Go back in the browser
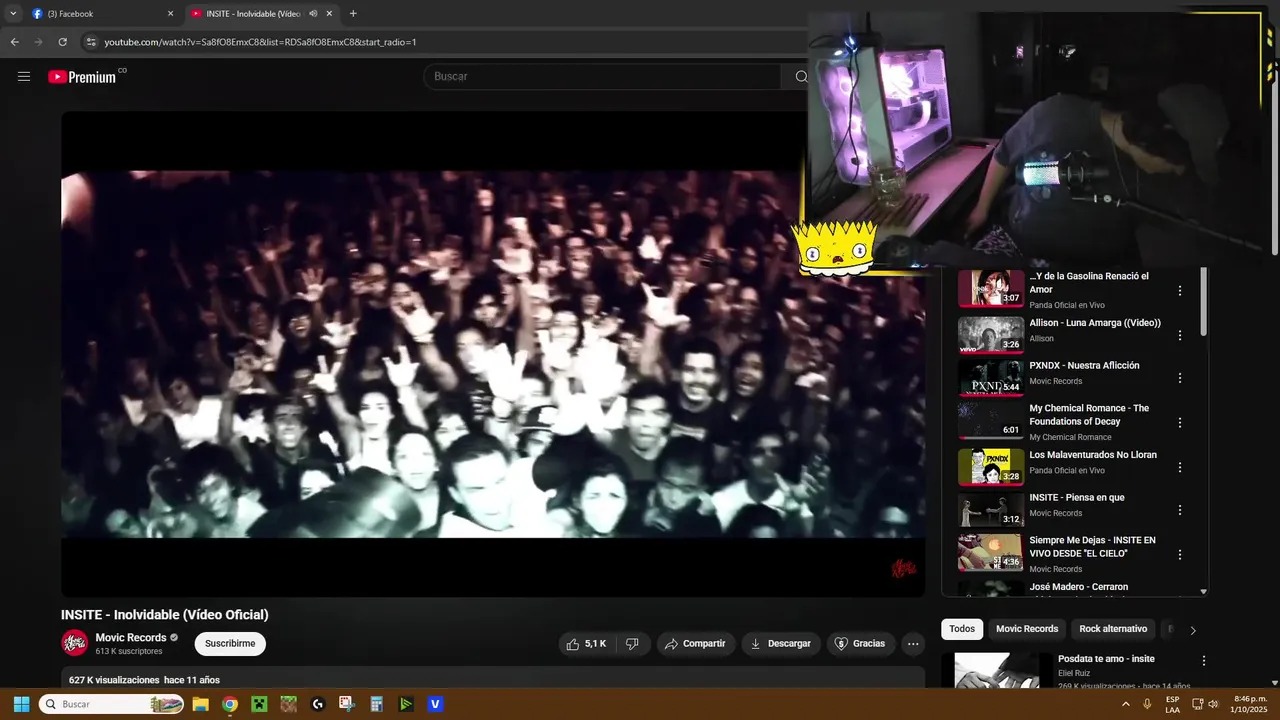The image size is (1280, 720). [x=14, y=42]
